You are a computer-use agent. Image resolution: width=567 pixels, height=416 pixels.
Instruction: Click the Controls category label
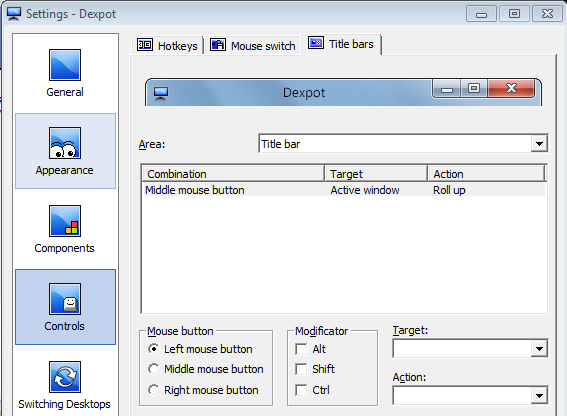coord(64,326)
